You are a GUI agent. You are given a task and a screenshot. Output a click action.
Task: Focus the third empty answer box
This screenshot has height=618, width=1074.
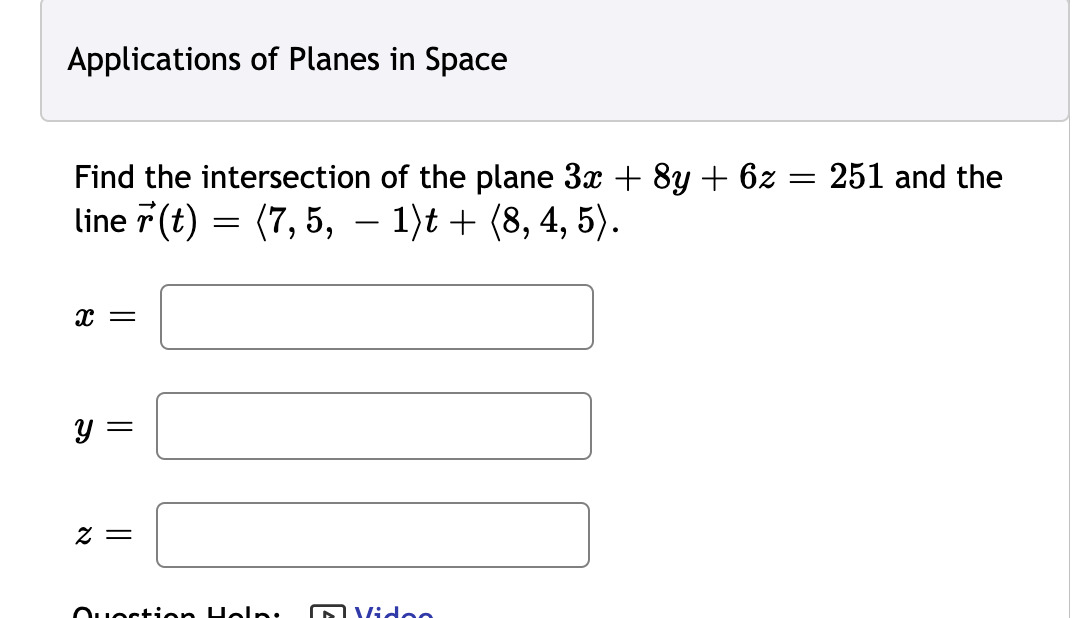click(372, 535)
